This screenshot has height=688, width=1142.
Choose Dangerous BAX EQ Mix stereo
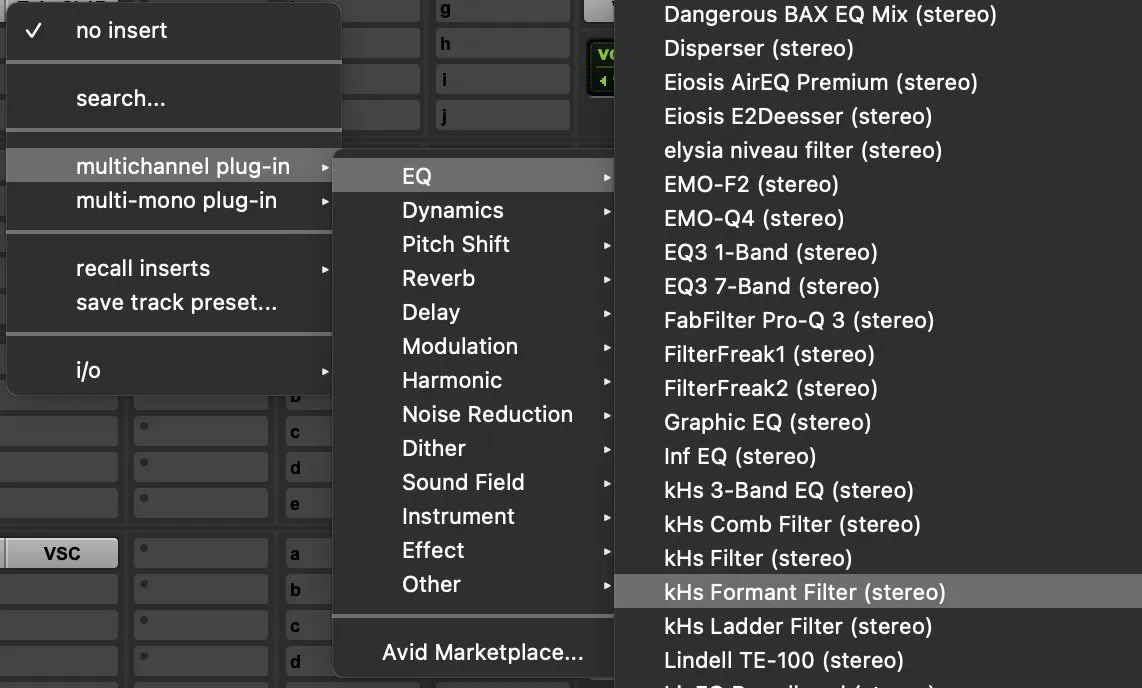point(829,15)
